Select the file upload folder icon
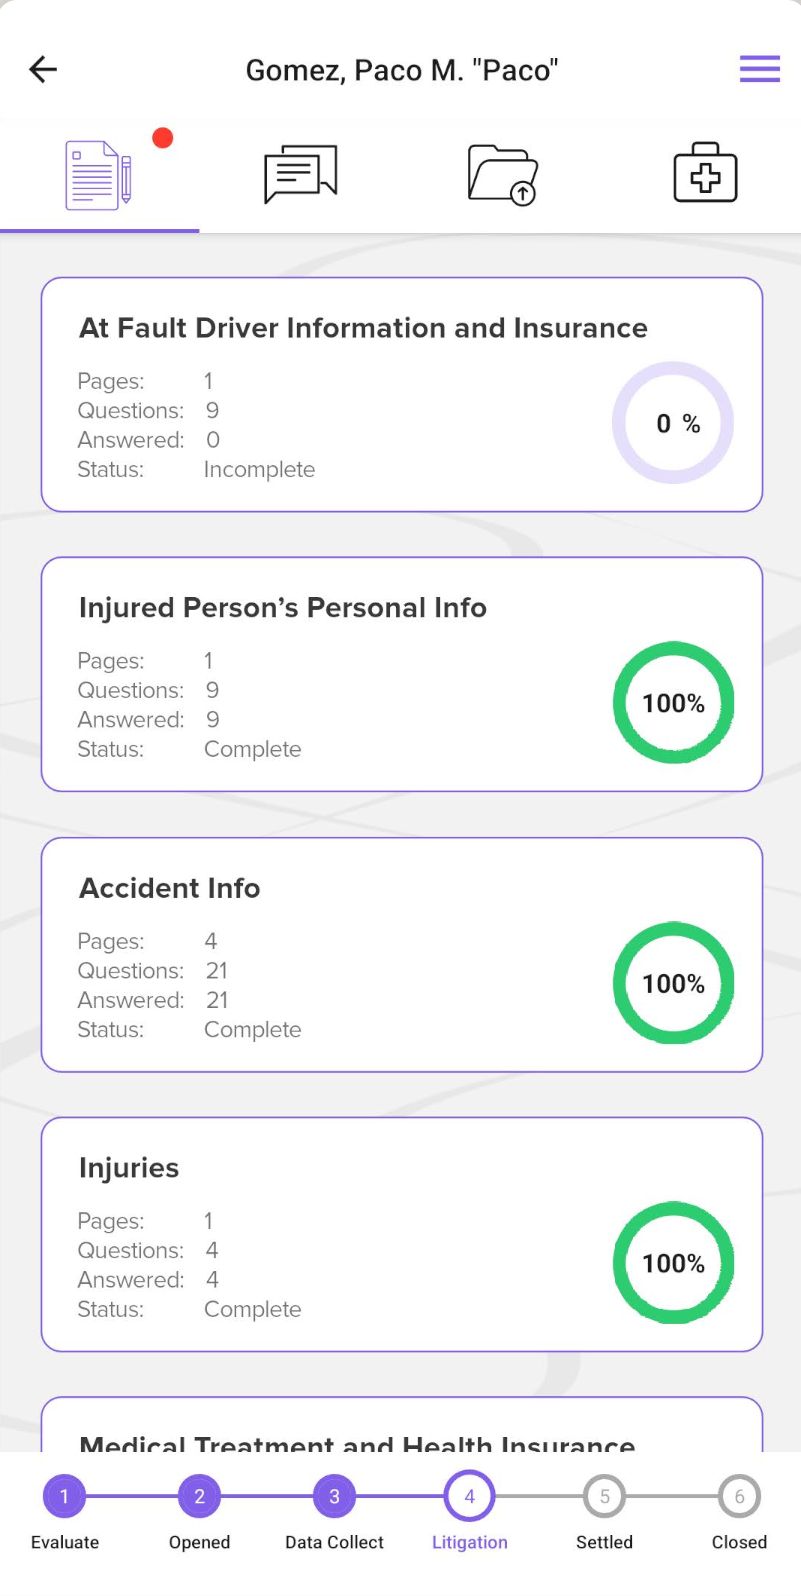Viewport: 801px width, 1596px height. click(502, 173)
